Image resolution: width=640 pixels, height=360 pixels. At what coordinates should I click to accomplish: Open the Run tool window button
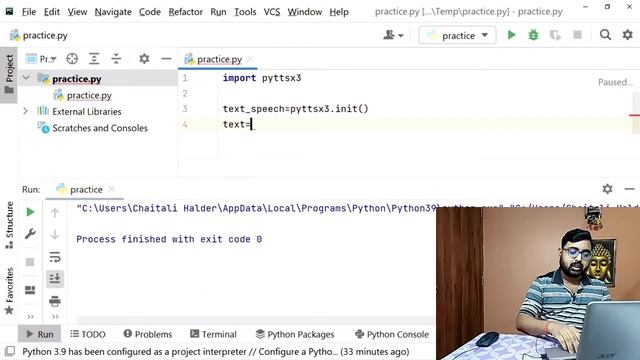click(40, 334)
